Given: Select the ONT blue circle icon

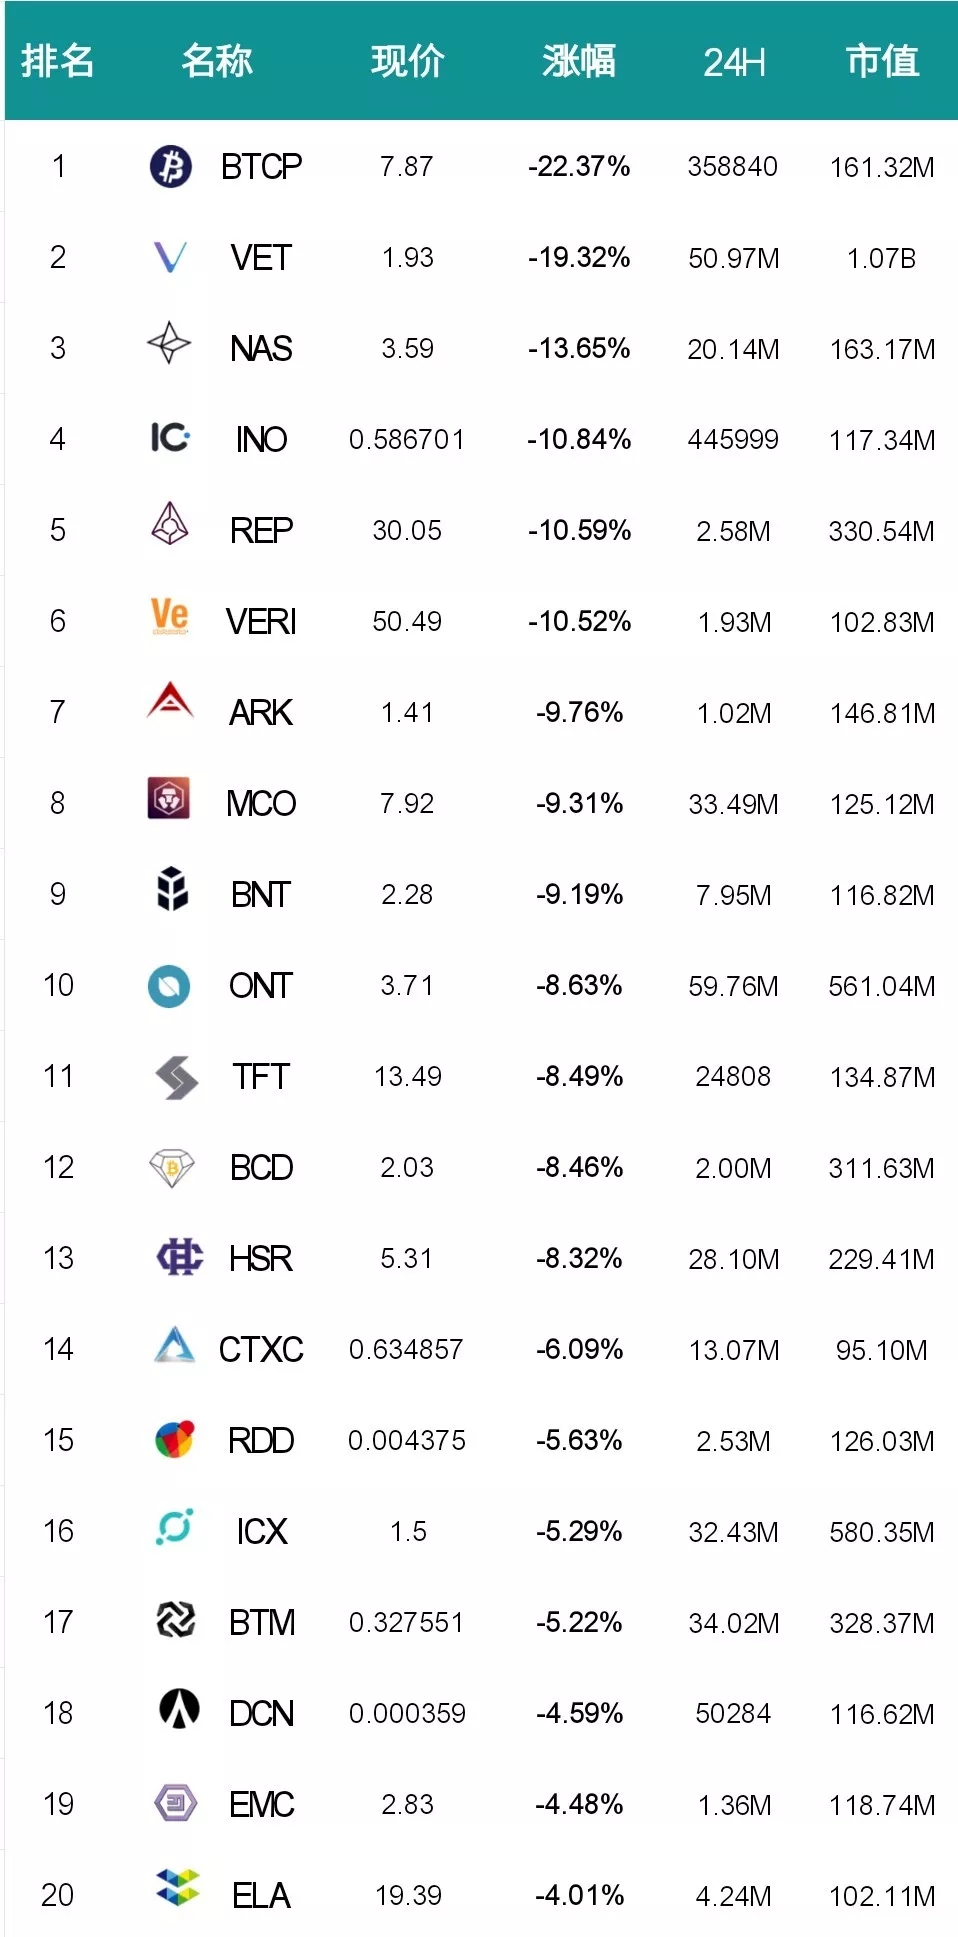Looking at the screenshot, I should coord(169,986).
